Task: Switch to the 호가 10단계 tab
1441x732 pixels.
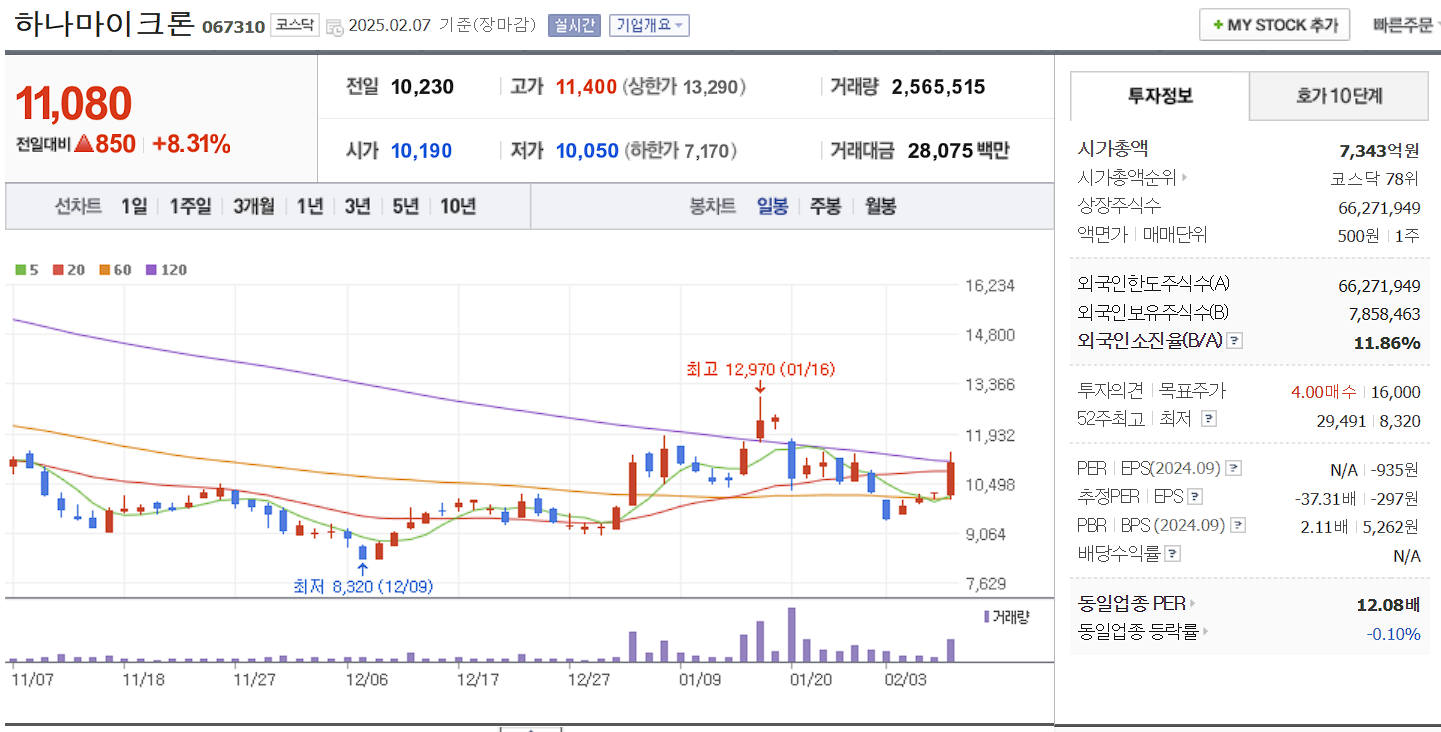Action: click(x=1339, y=96)
